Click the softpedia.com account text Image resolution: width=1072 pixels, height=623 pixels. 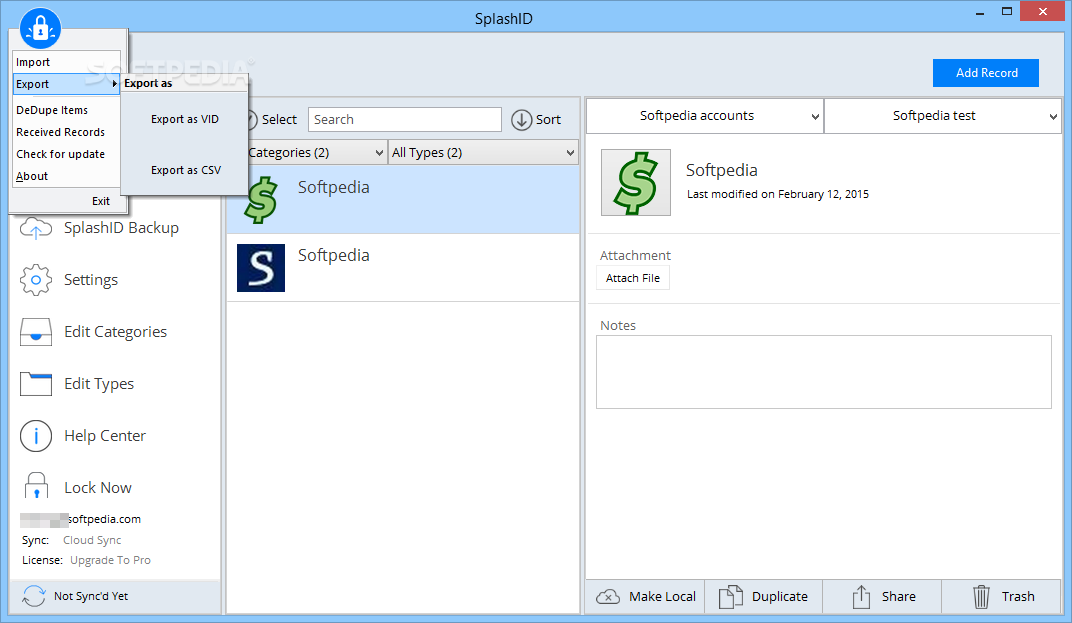(104, 519)
